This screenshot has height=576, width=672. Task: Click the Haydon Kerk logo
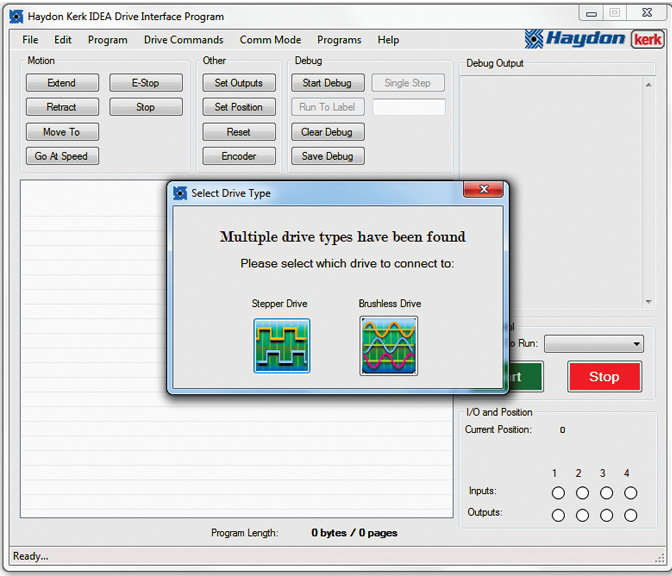594,39
